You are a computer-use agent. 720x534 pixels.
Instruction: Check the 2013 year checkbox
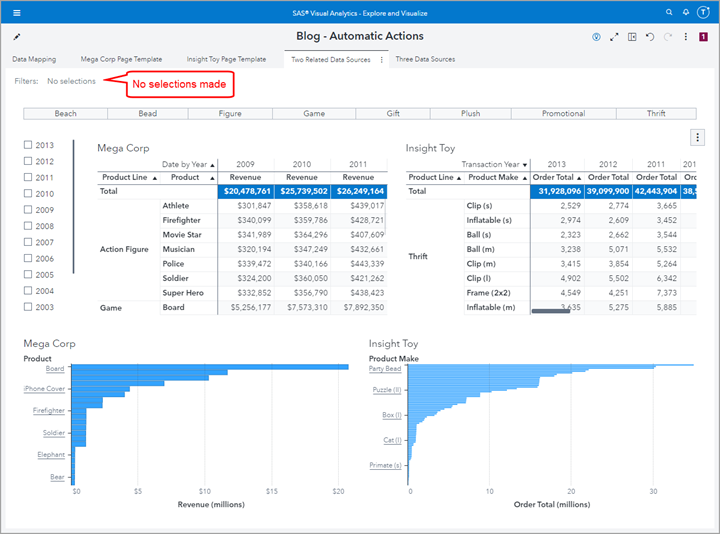point(28,145)
